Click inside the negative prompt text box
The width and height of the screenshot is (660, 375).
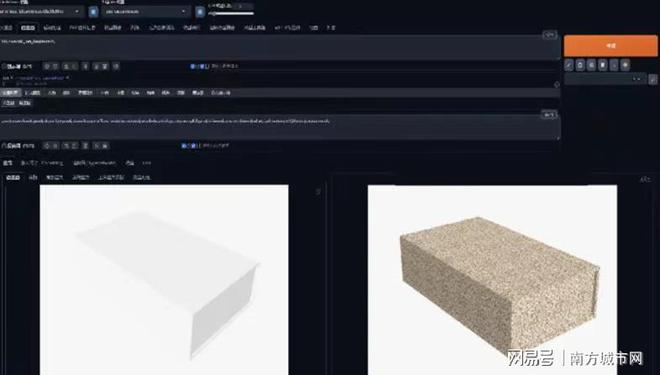click(x=279, y=125)
